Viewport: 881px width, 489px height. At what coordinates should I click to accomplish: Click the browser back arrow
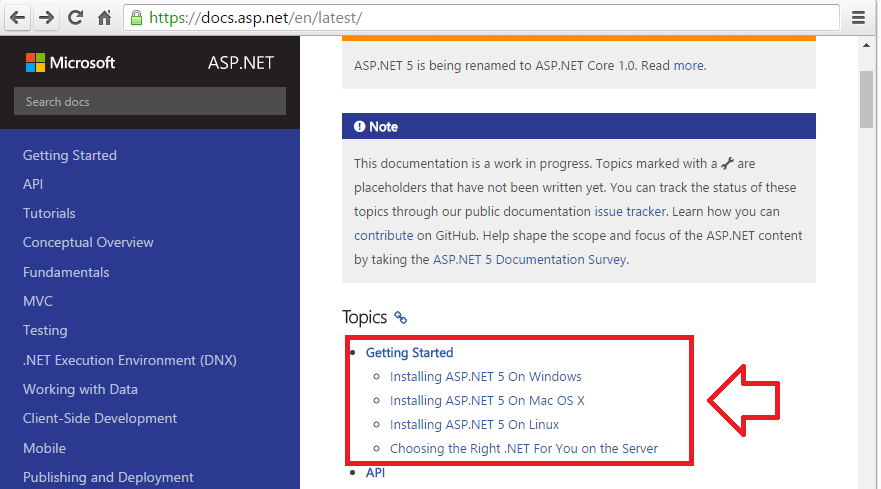click(17, 17)
